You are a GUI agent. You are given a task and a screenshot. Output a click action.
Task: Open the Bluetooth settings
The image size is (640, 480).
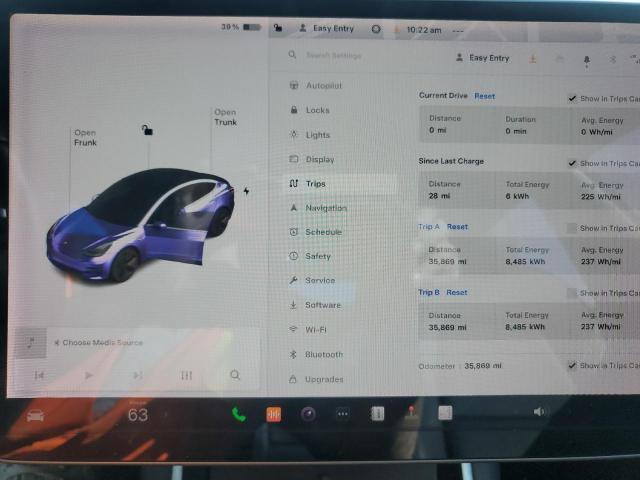pos(316,354)
